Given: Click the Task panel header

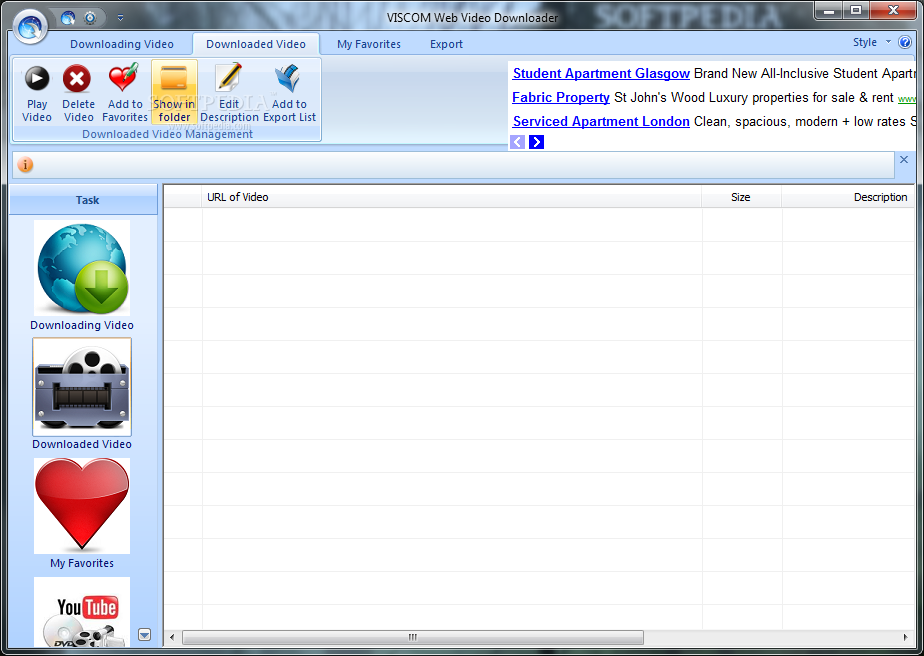Looking at the screenshot, I should (84, 200).
